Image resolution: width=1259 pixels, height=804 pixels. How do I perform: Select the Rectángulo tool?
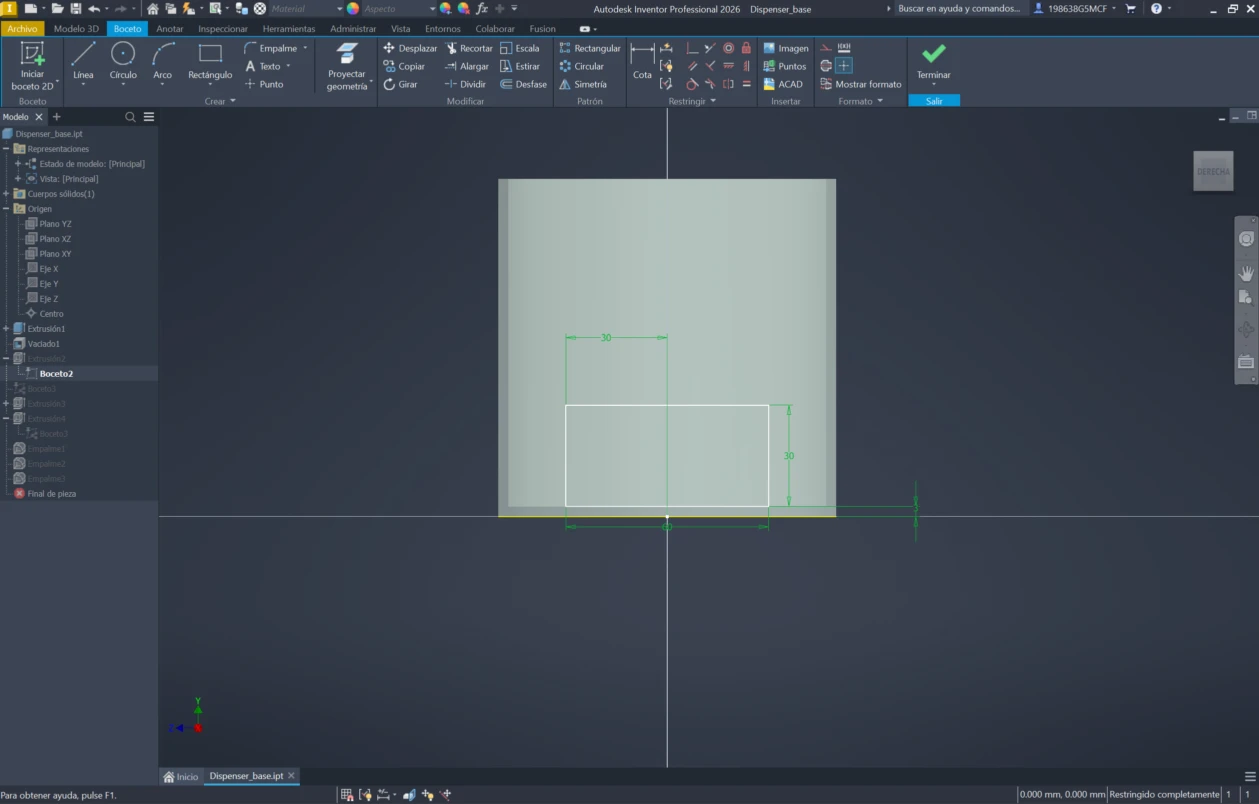(210, 61)
